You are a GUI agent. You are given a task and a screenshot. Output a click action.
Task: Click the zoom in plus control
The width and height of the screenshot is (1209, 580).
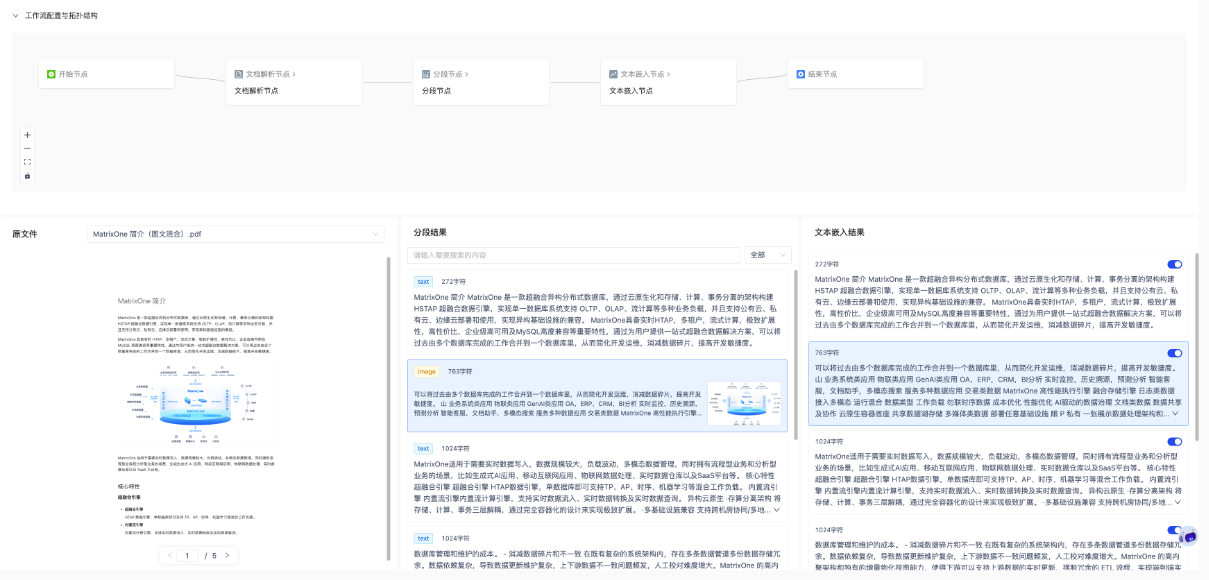[x=27, y=135]
